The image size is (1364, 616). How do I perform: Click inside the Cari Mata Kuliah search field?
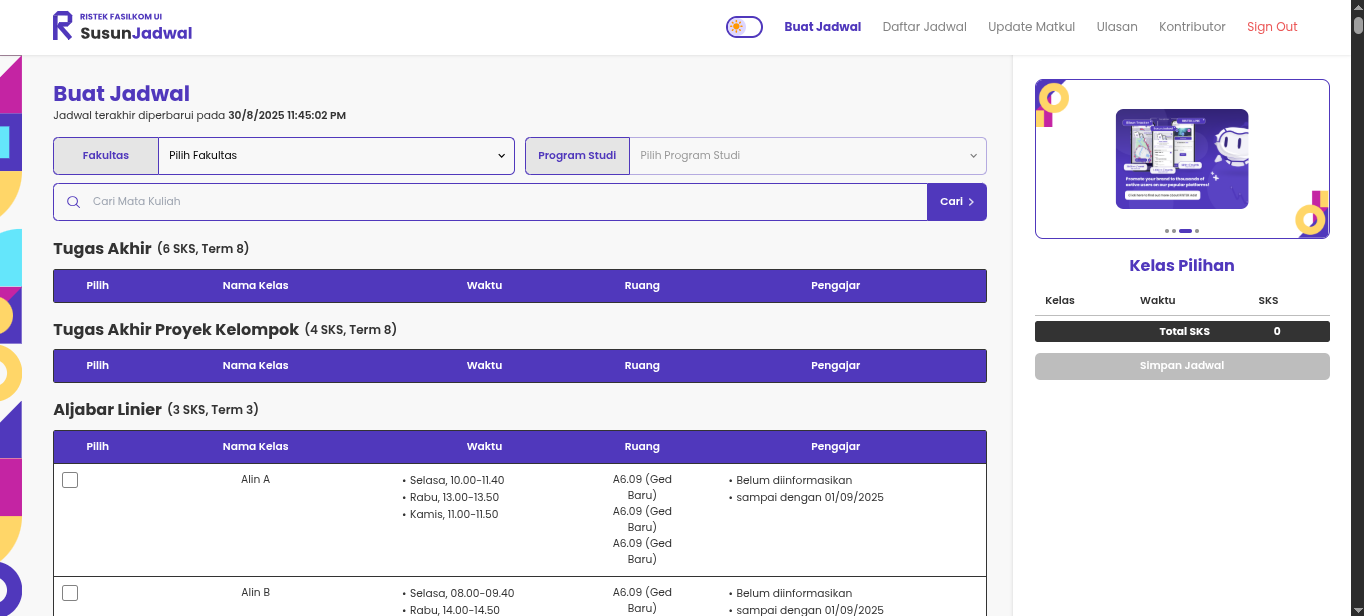pyautogui.click(x=400, y=202)
